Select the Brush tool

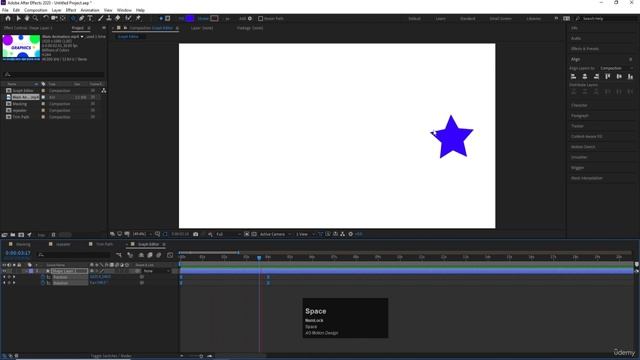100,18
